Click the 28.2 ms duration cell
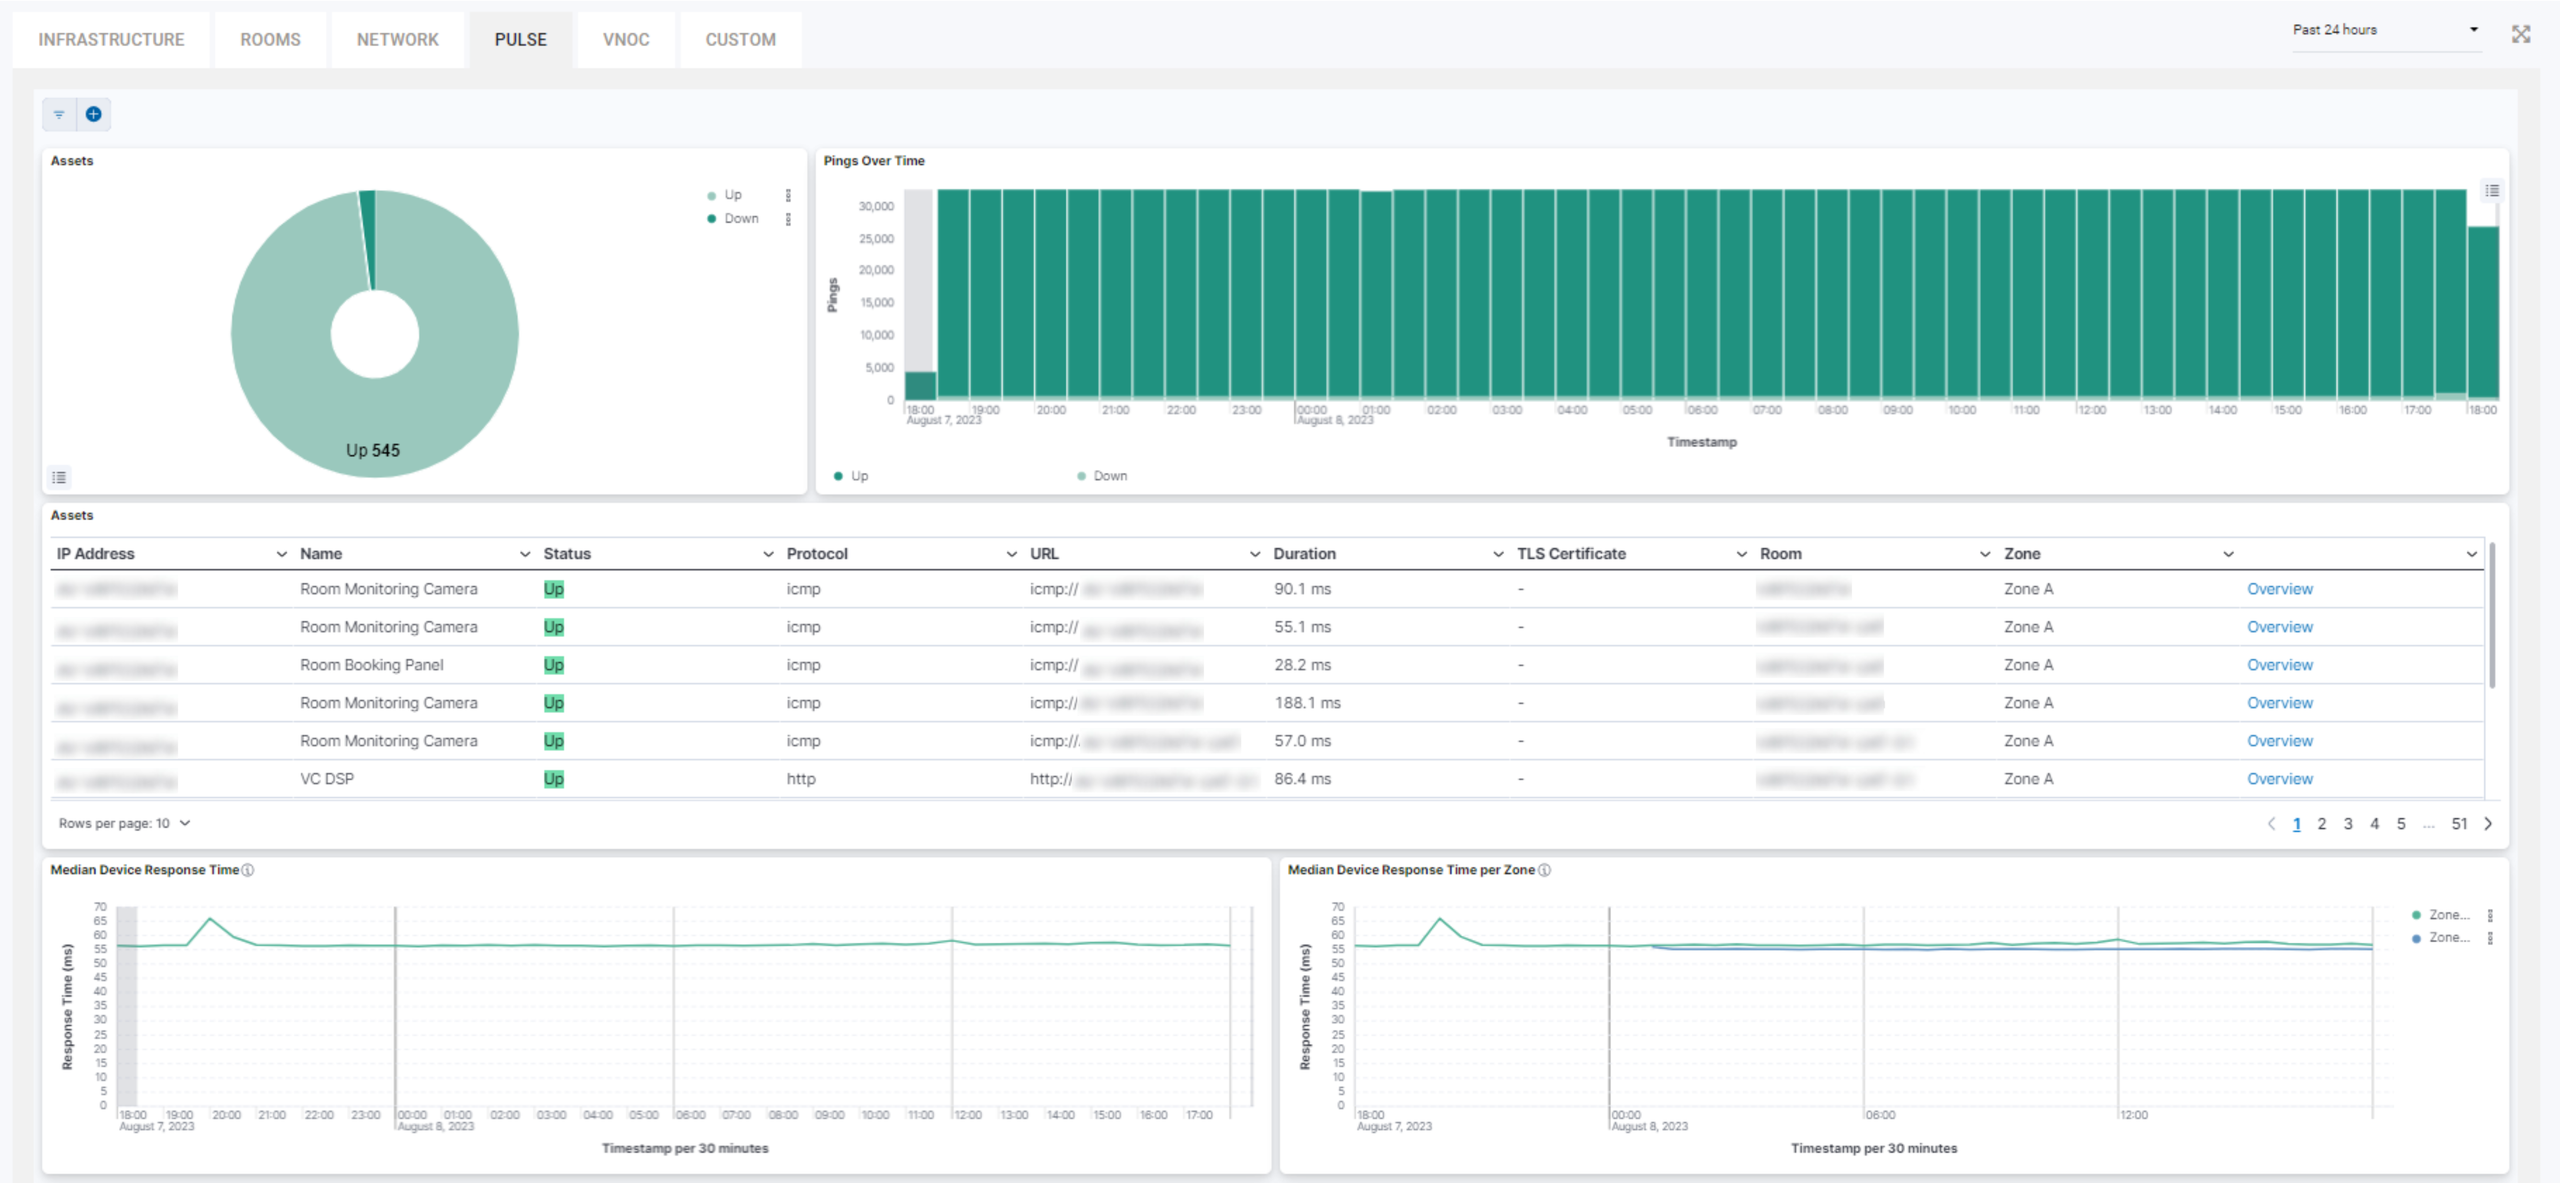 pos(1302,665)
